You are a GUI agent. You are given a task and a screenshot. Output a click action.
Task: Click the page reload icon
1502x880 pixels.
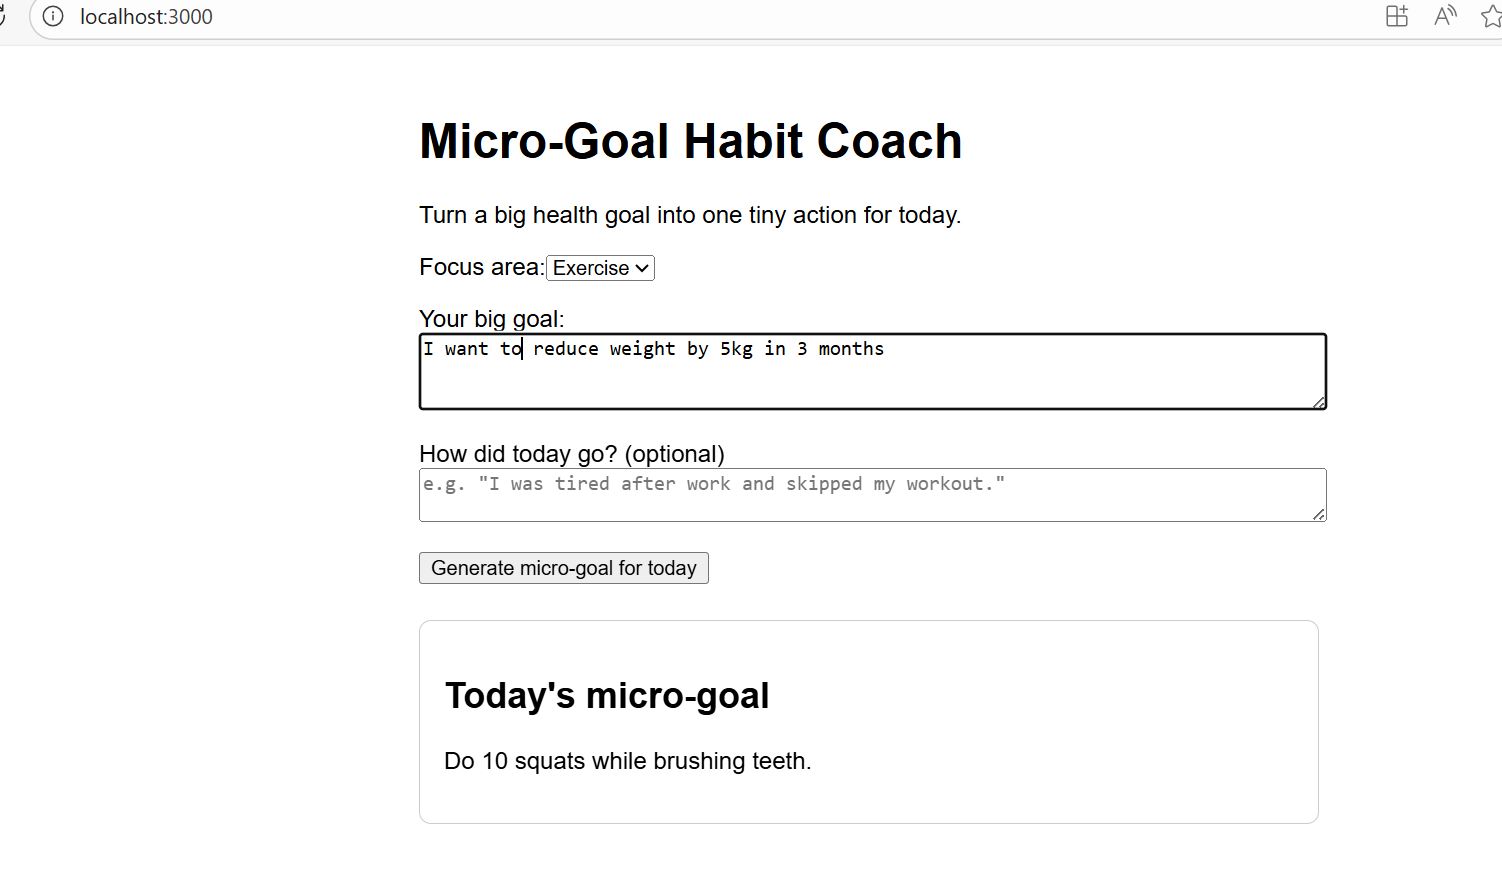[x=3, y=16]
